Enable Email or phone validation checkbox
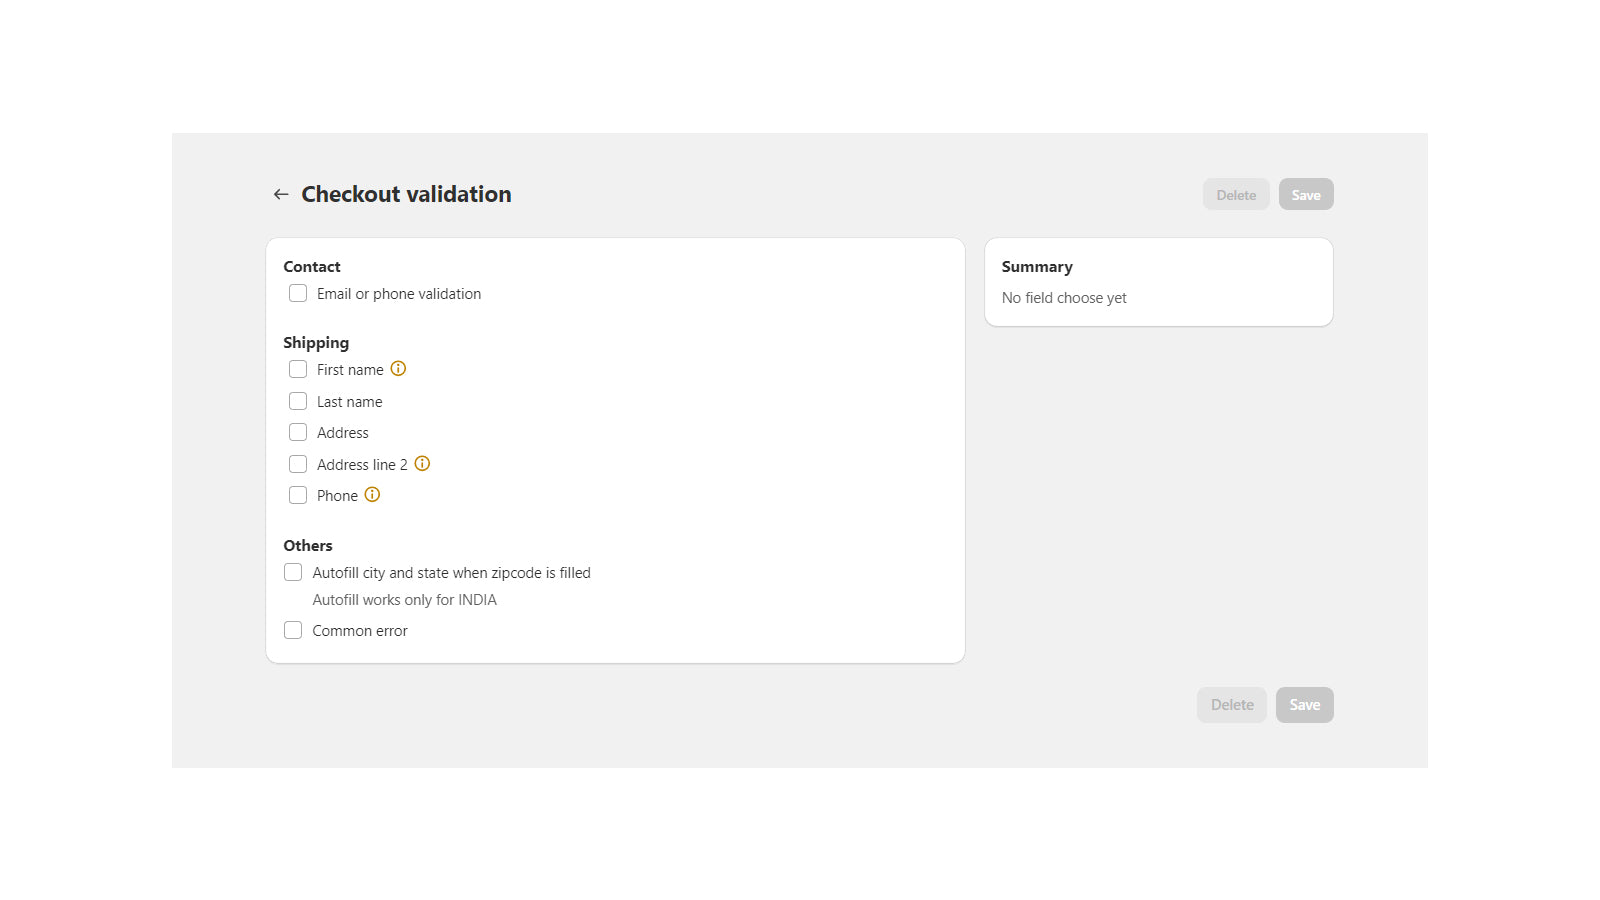 click(298, 294)
